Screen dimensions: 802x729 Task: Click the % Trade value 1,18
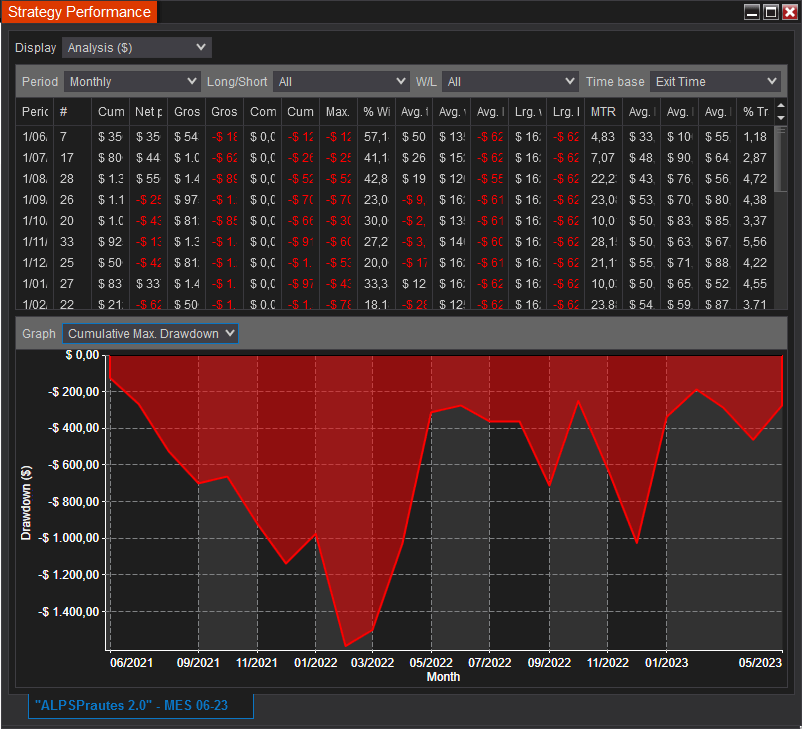coord(755,137)
